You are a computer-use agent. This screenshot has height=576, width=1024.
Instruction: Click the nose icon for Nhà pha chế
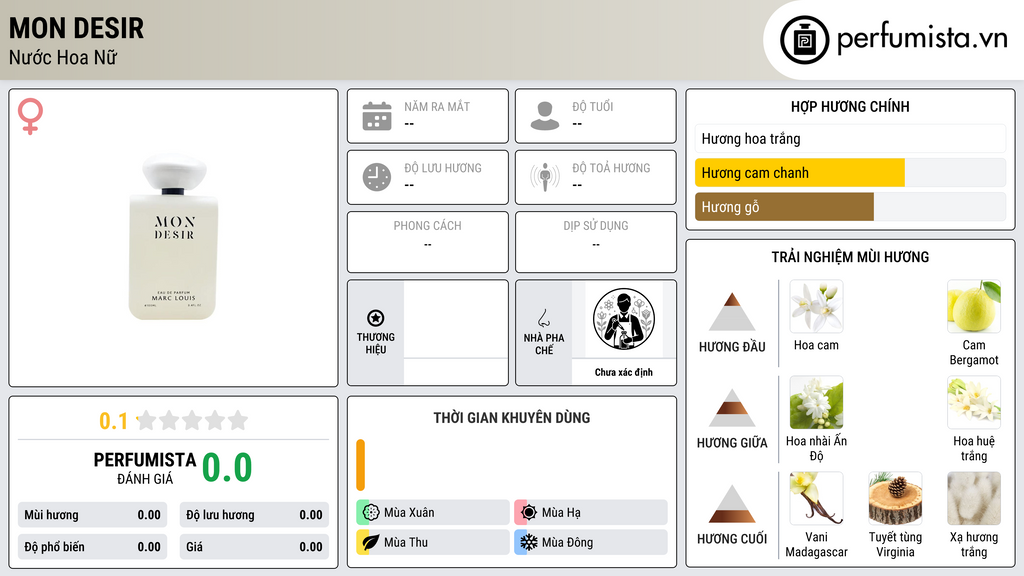click(543, 318)
